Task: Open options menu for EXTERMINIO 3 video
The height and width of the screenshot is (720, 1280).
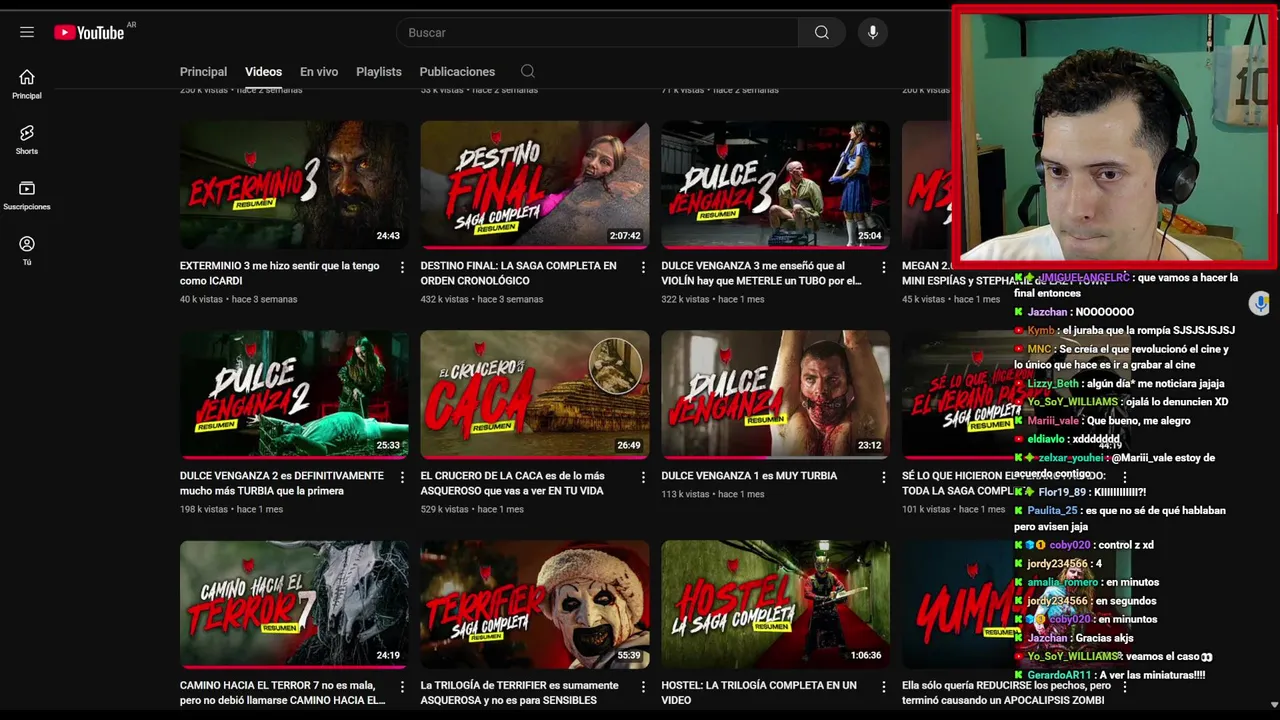Action: [402, 267]
